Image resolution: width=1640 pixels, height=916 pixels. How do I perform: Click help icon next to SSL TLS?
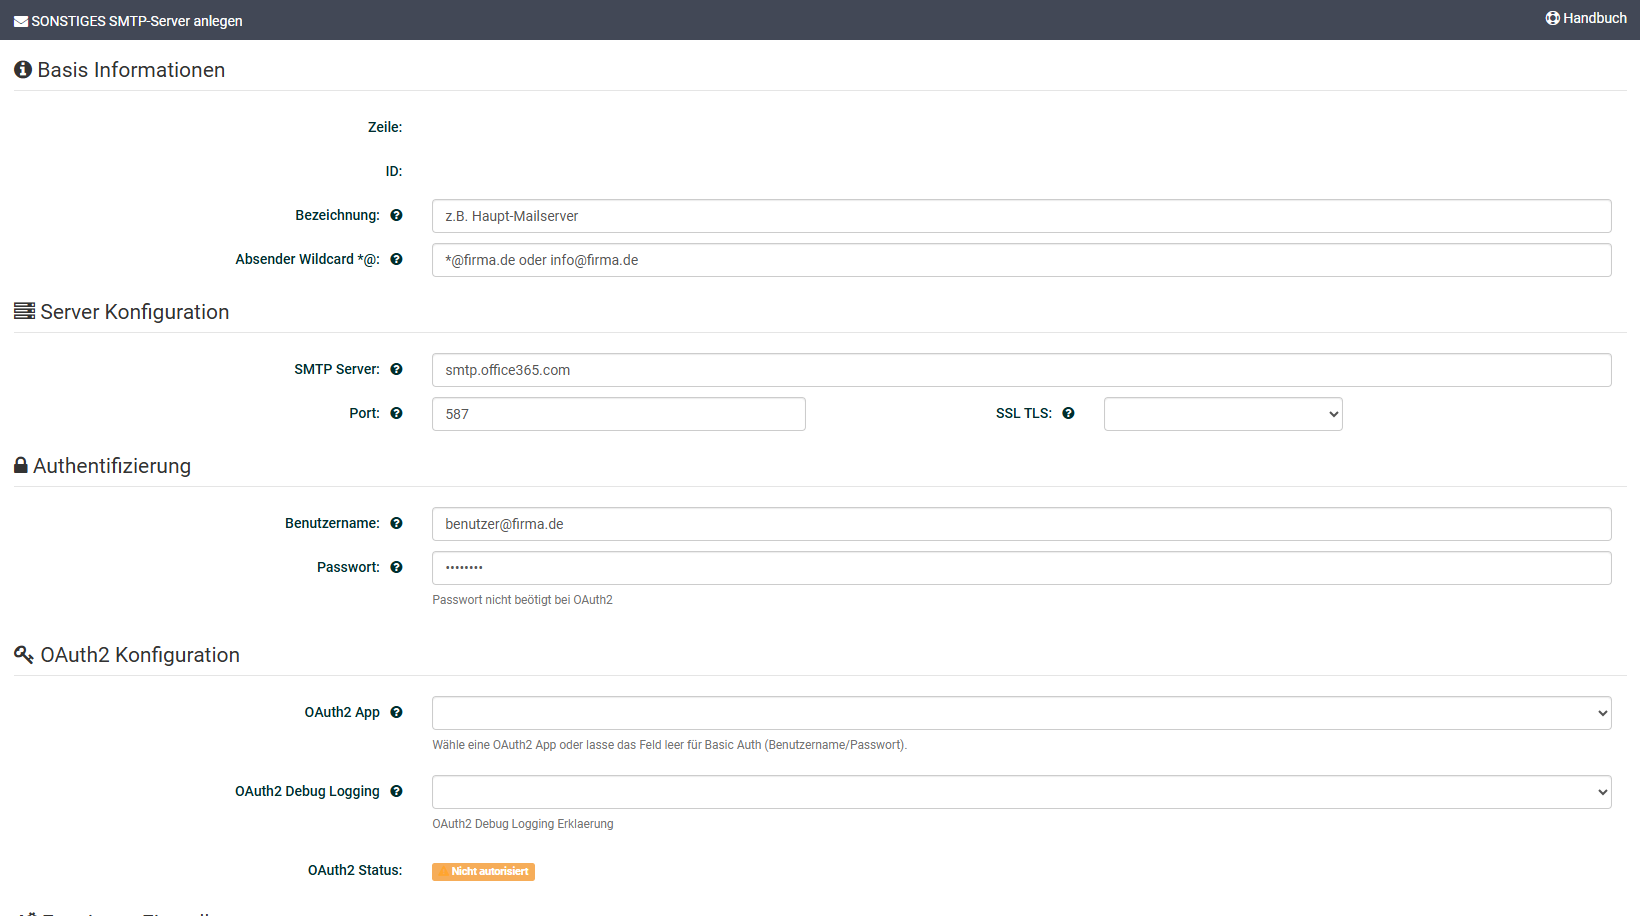click(1068, 413)
